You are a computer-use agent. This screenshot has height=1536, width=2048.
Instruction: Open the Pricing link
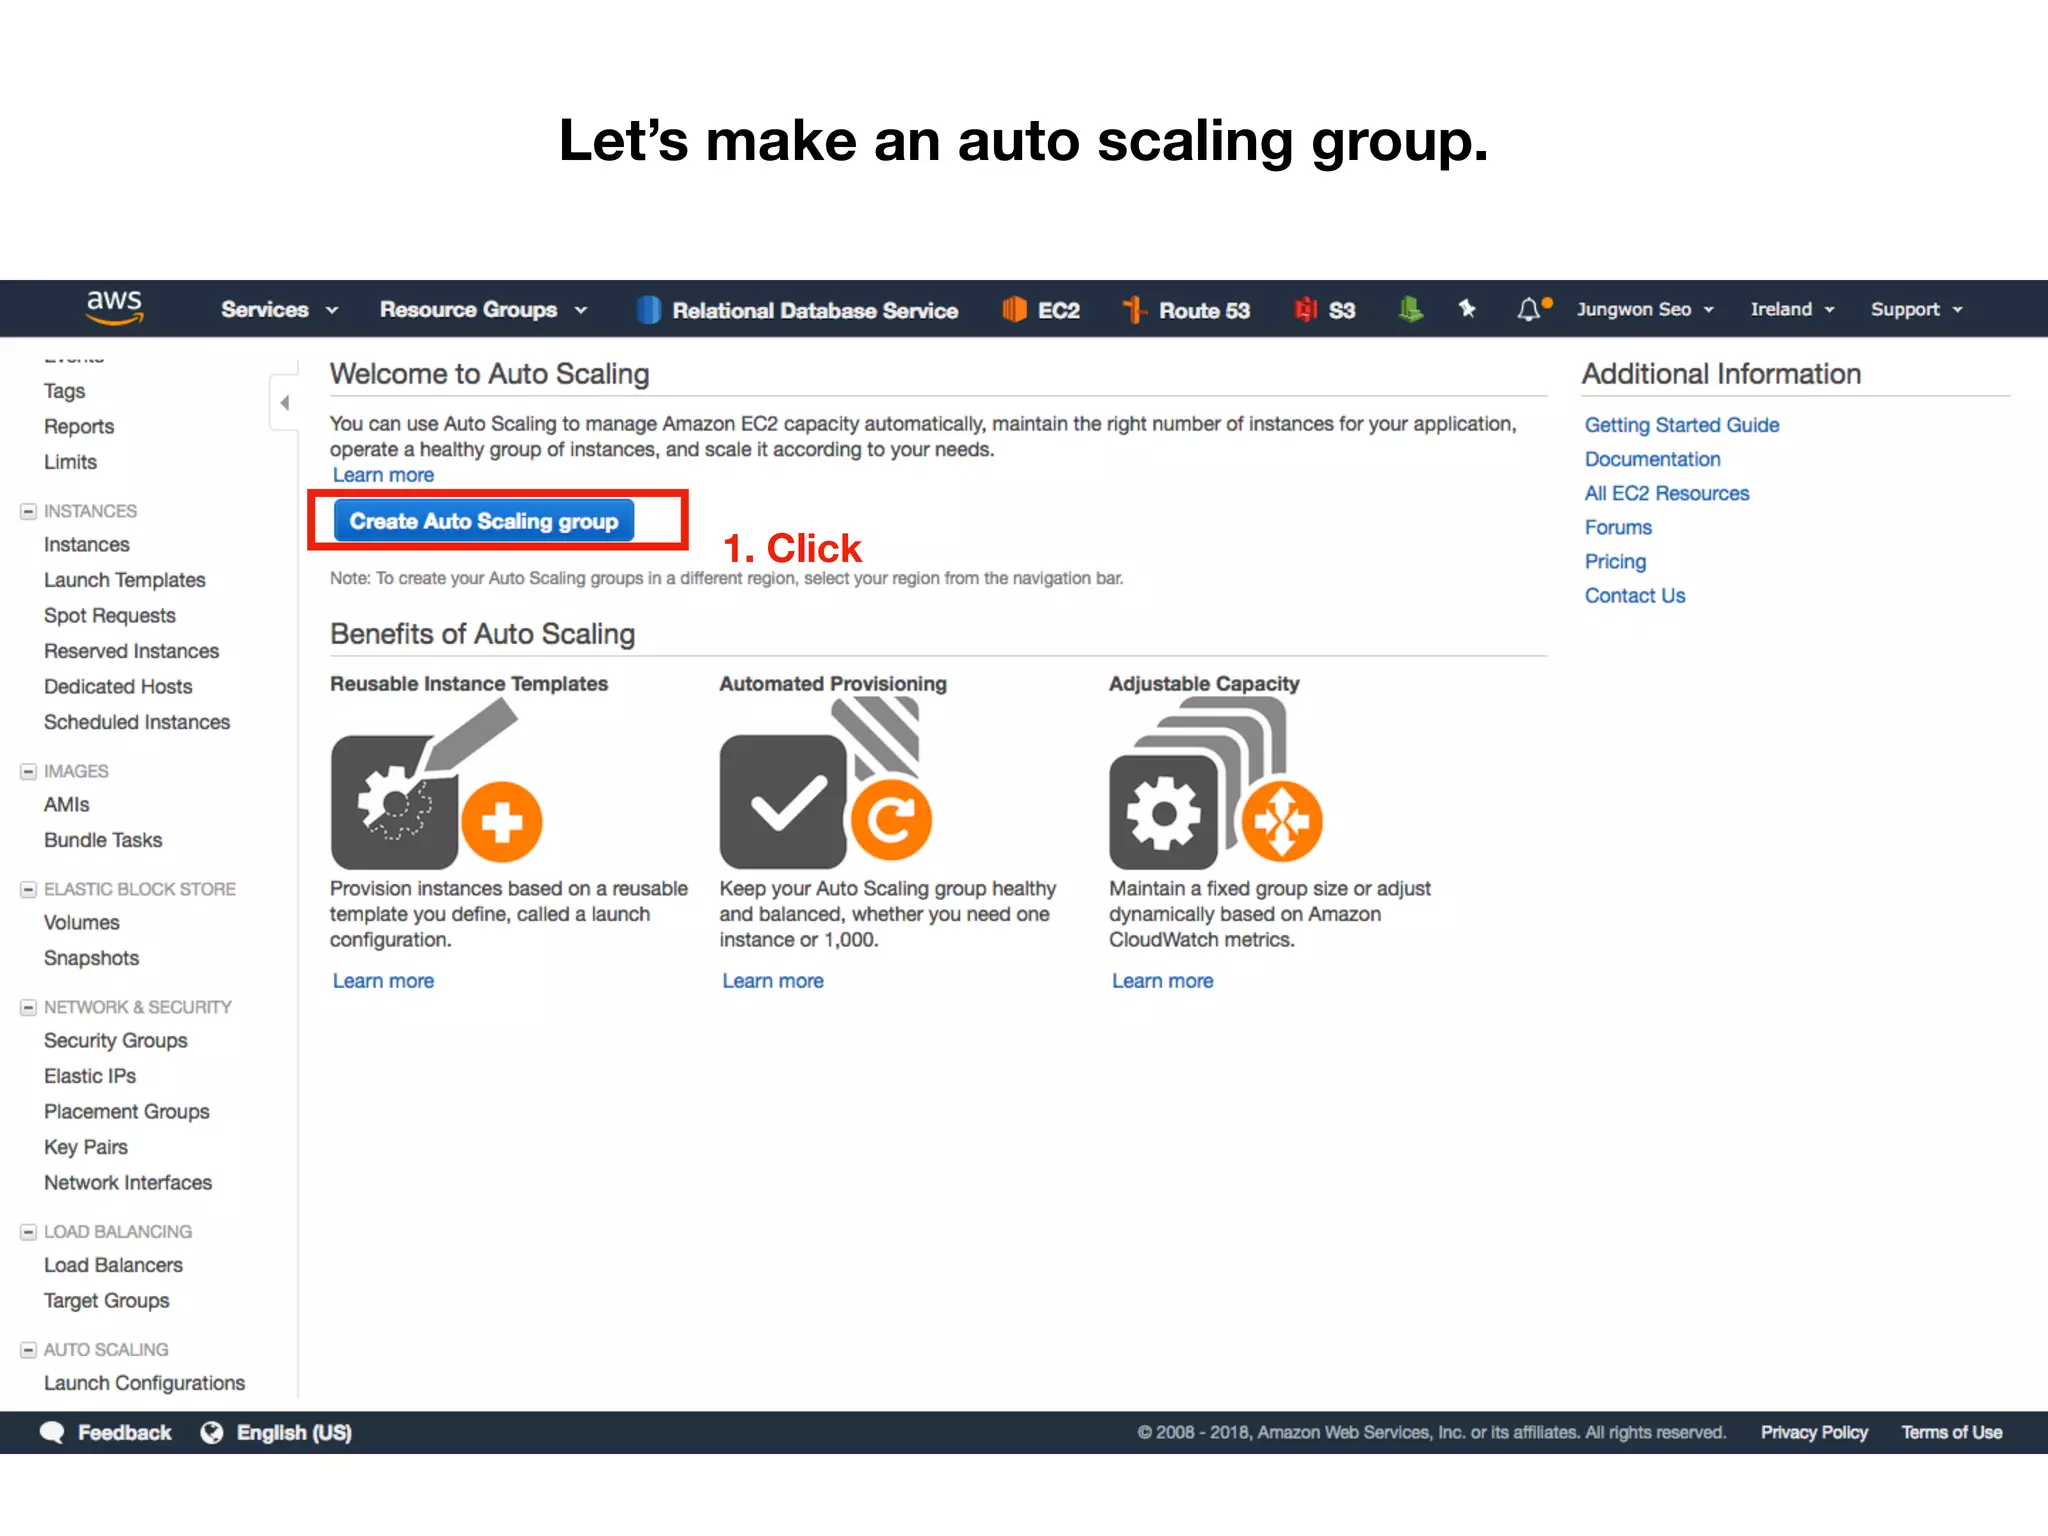(x=1615, y=561)
